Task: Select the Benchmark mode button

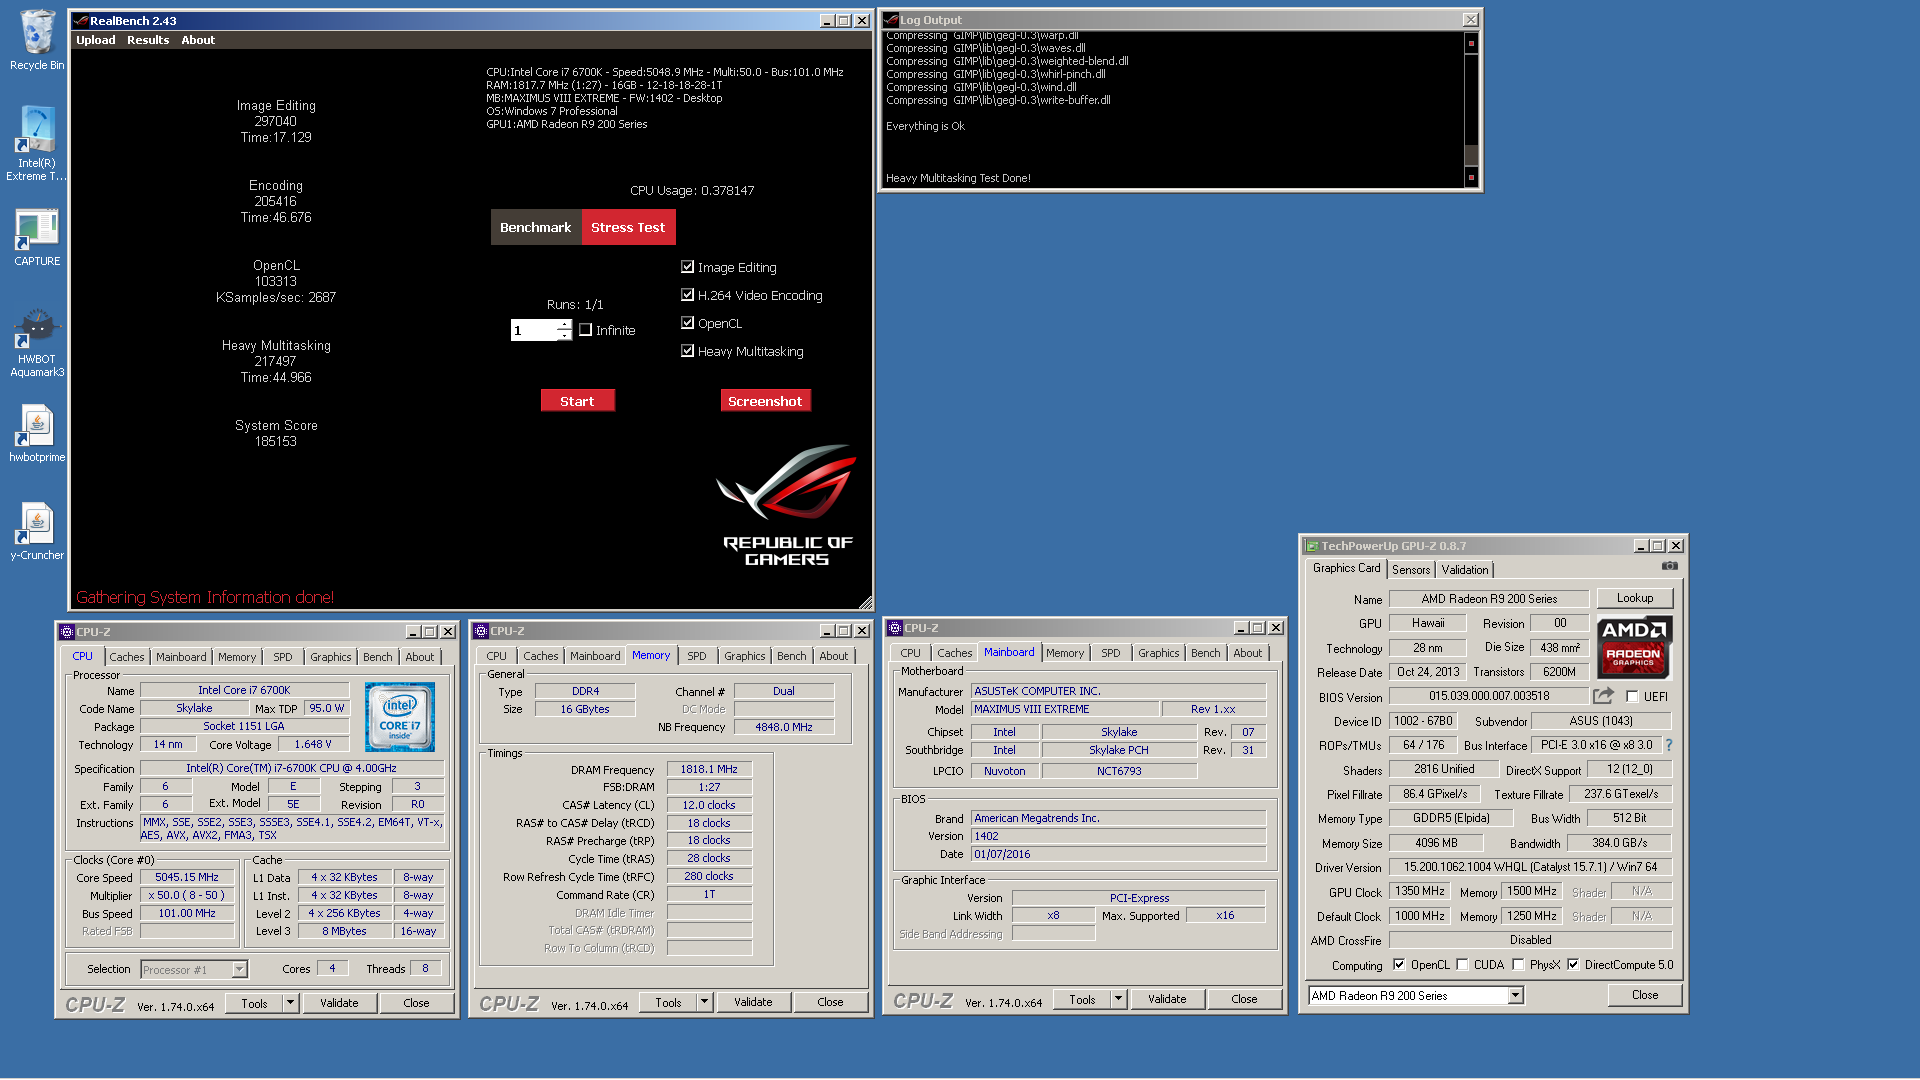Action: point(536,227)
